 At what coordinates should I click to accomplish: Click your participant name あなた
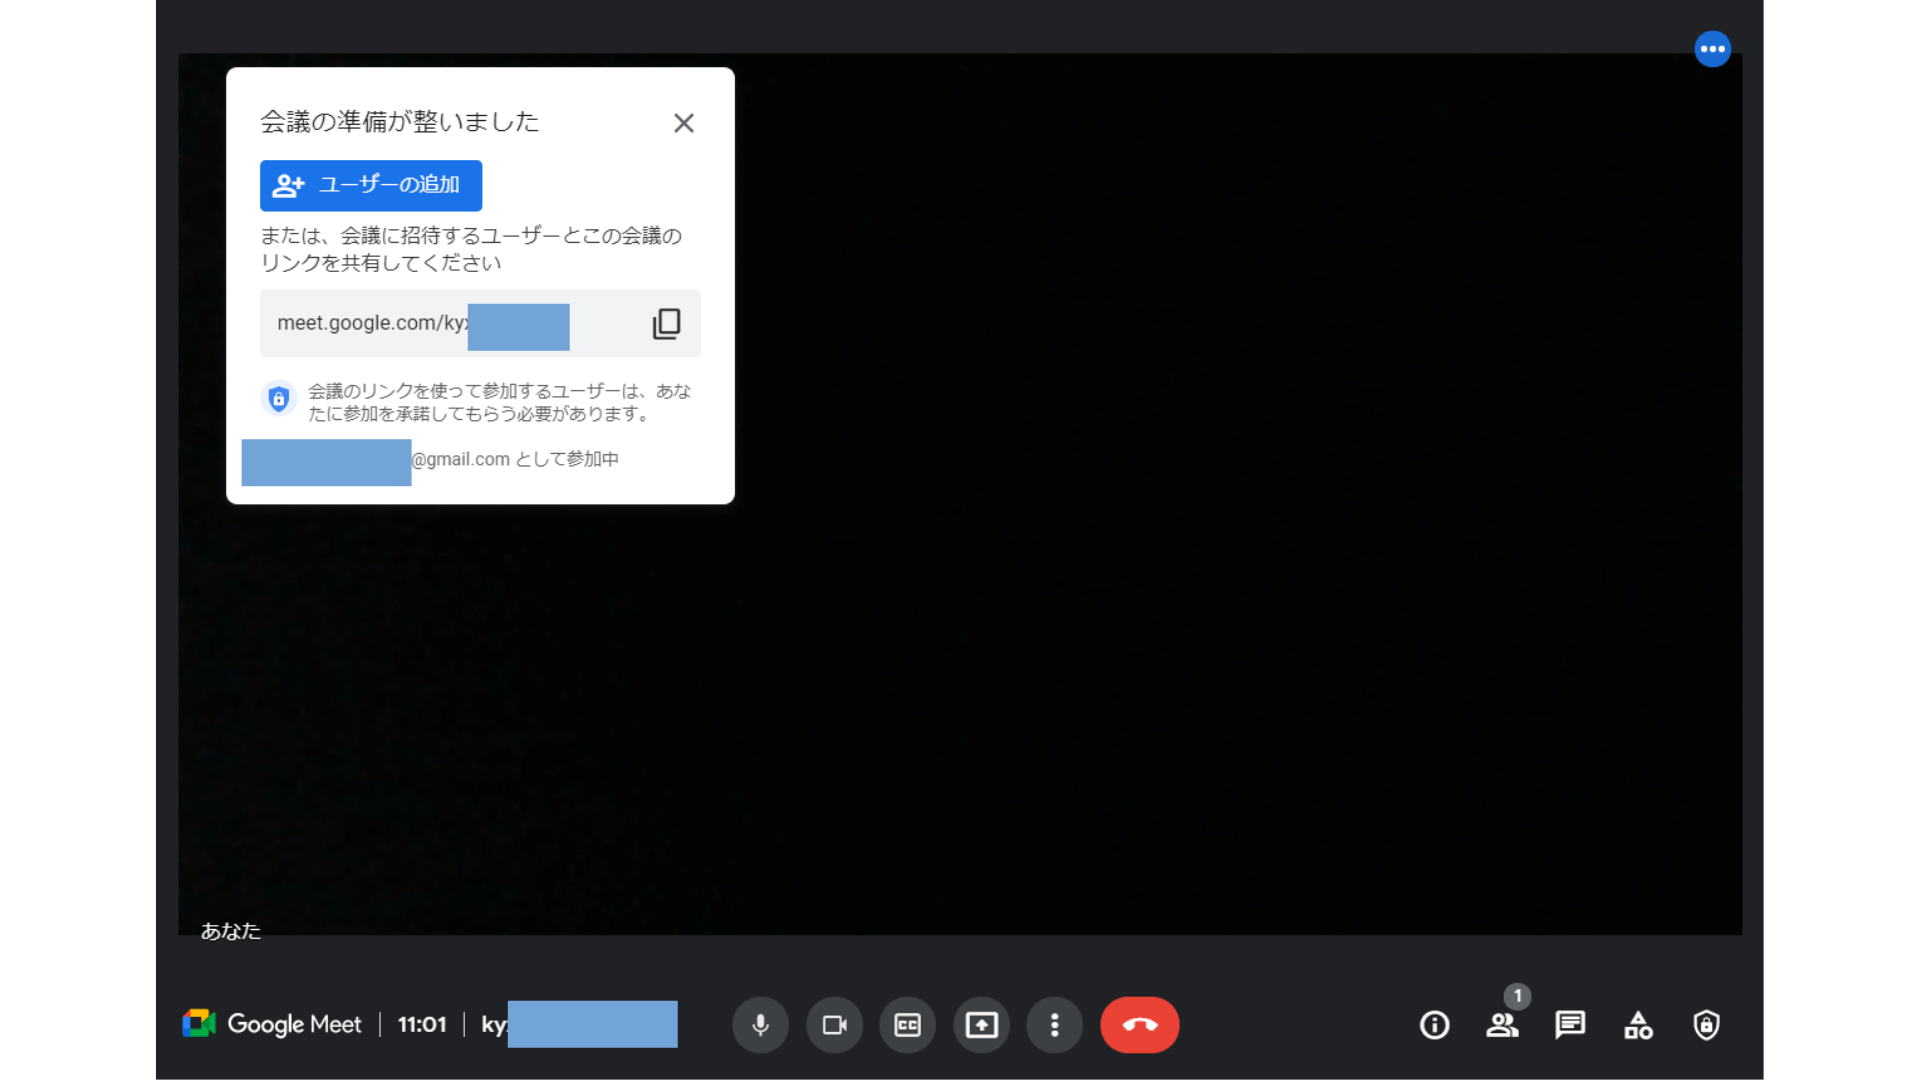(x=230, y=930)
